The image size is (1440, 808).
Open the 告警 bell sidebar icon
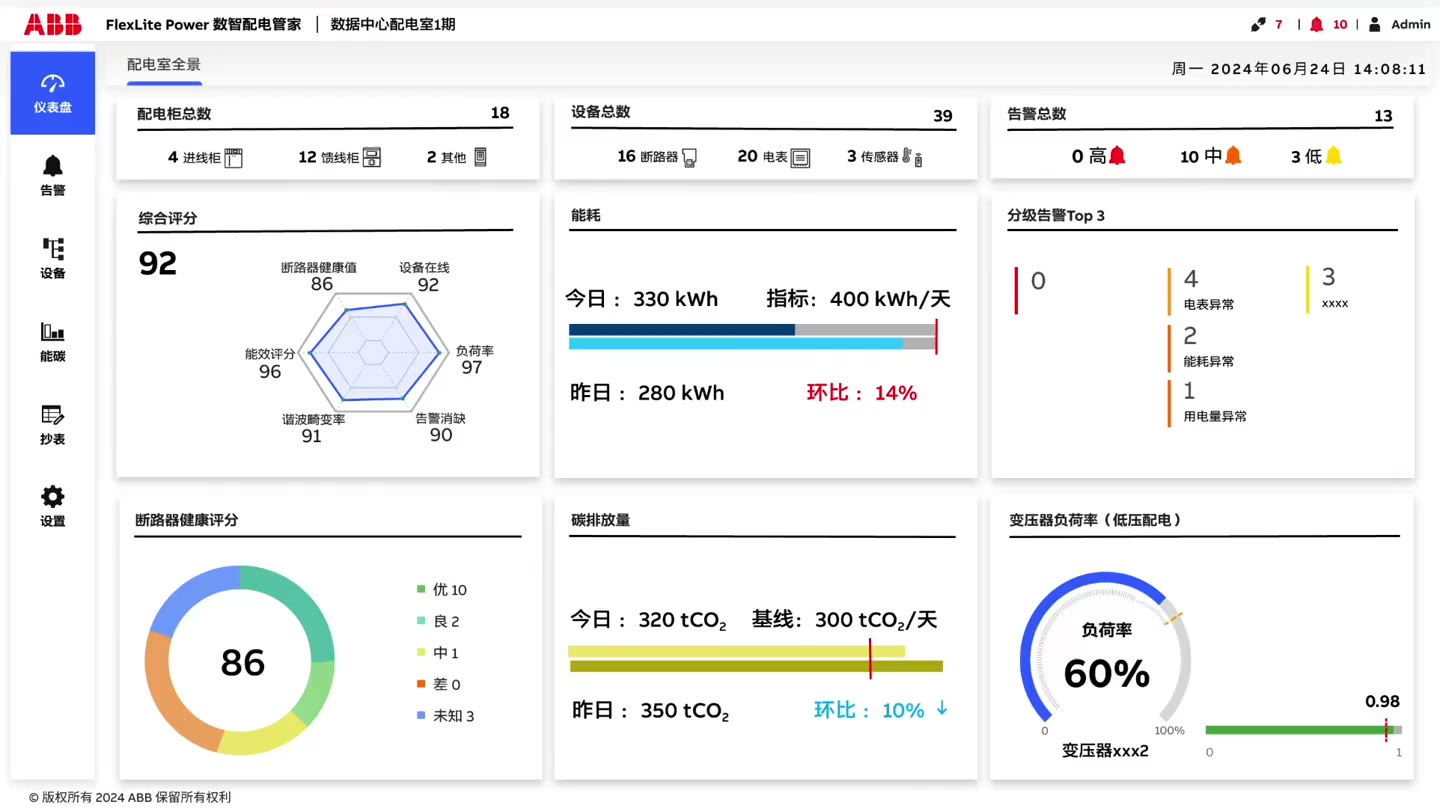(x=53, y=166)
